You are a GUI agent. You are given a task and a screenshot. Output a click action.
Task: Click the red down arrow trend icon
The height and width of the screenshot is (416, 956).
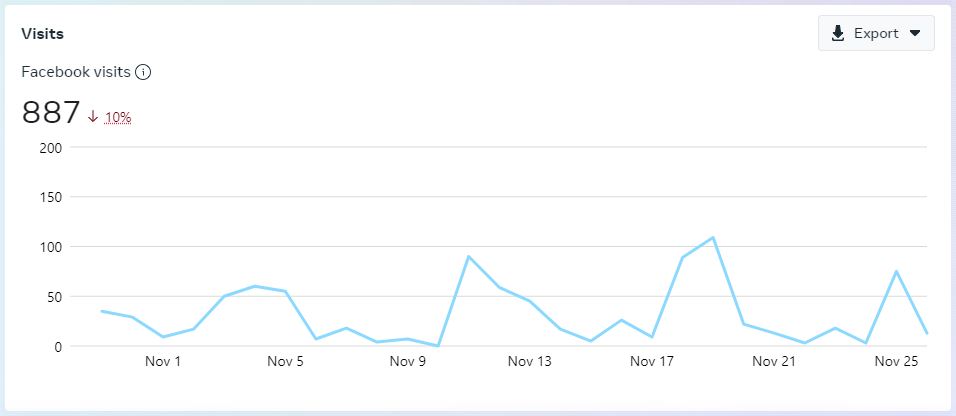pos(93,117)
